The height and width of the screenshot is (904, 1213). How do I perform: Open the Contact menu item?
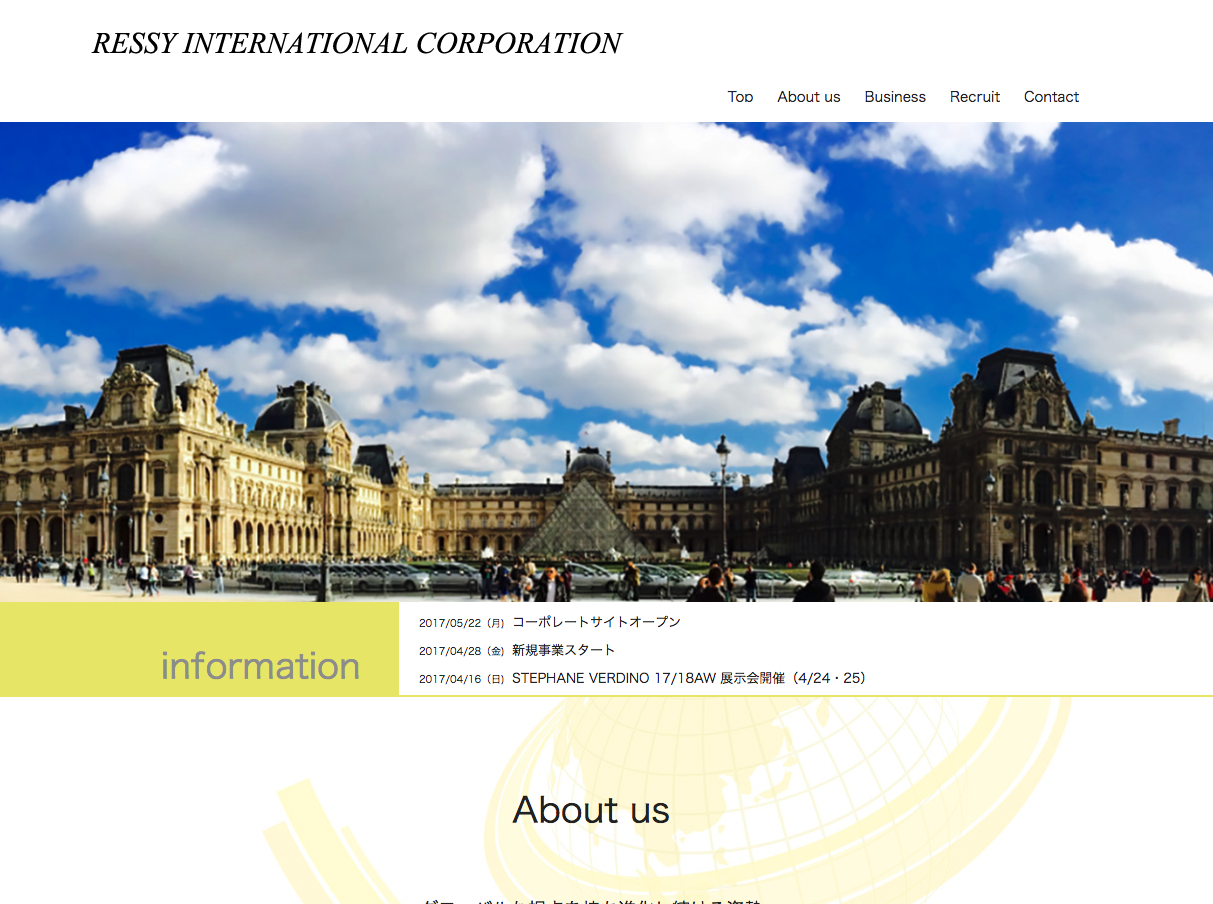pos(1051,97)
